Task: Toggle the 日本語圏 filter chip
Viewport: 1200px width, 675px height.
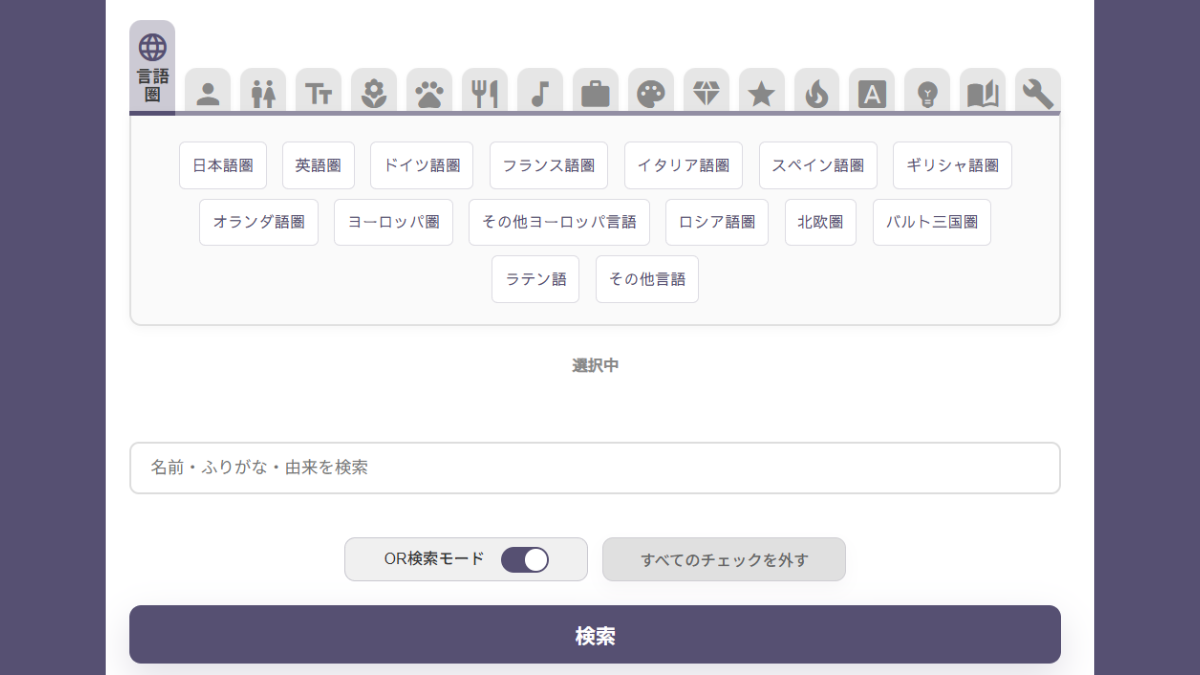Action: click(223, 166)
